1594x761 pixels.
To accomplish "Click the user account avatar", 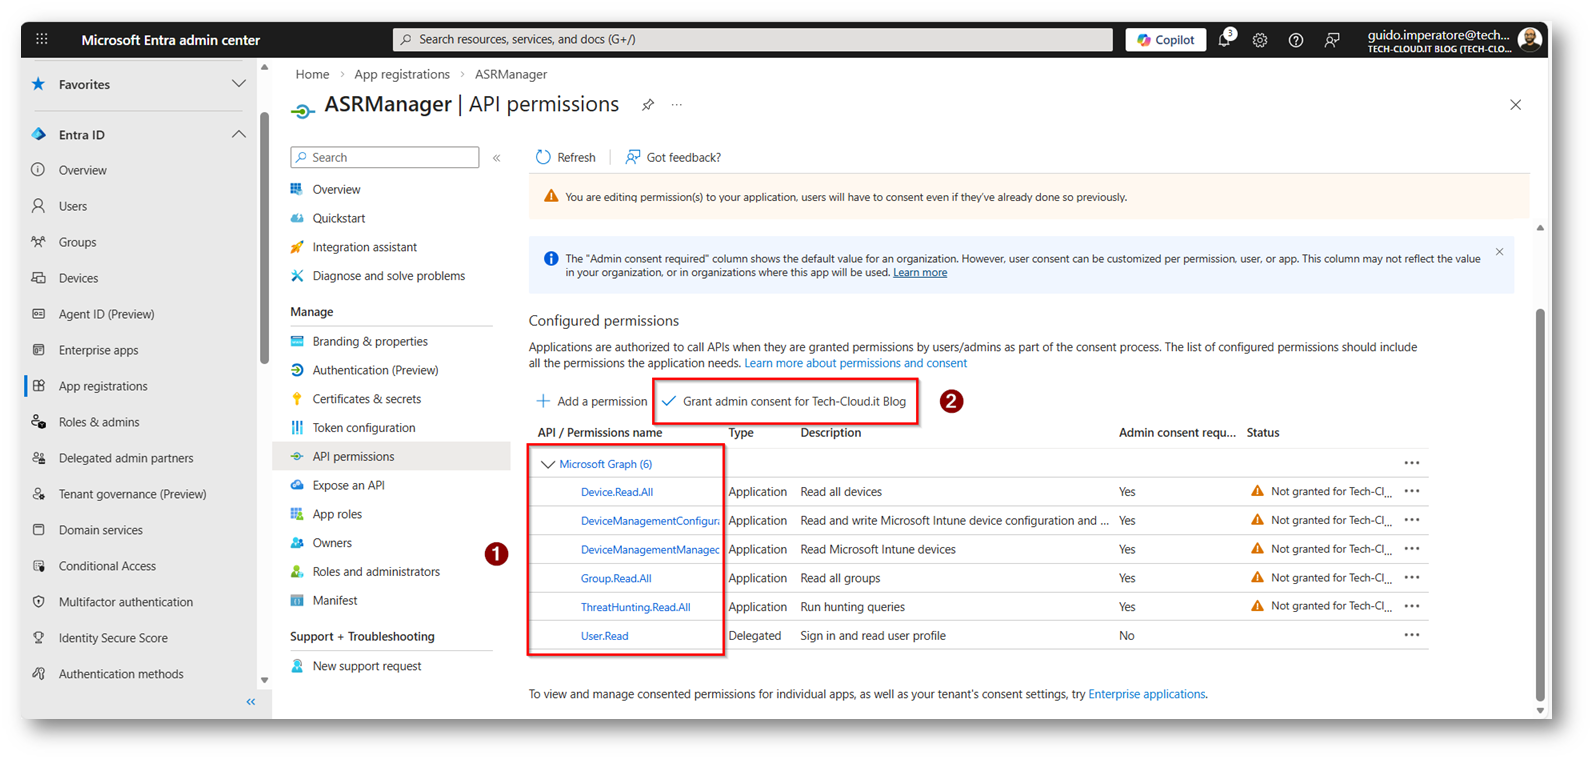I will (1529, 40).
